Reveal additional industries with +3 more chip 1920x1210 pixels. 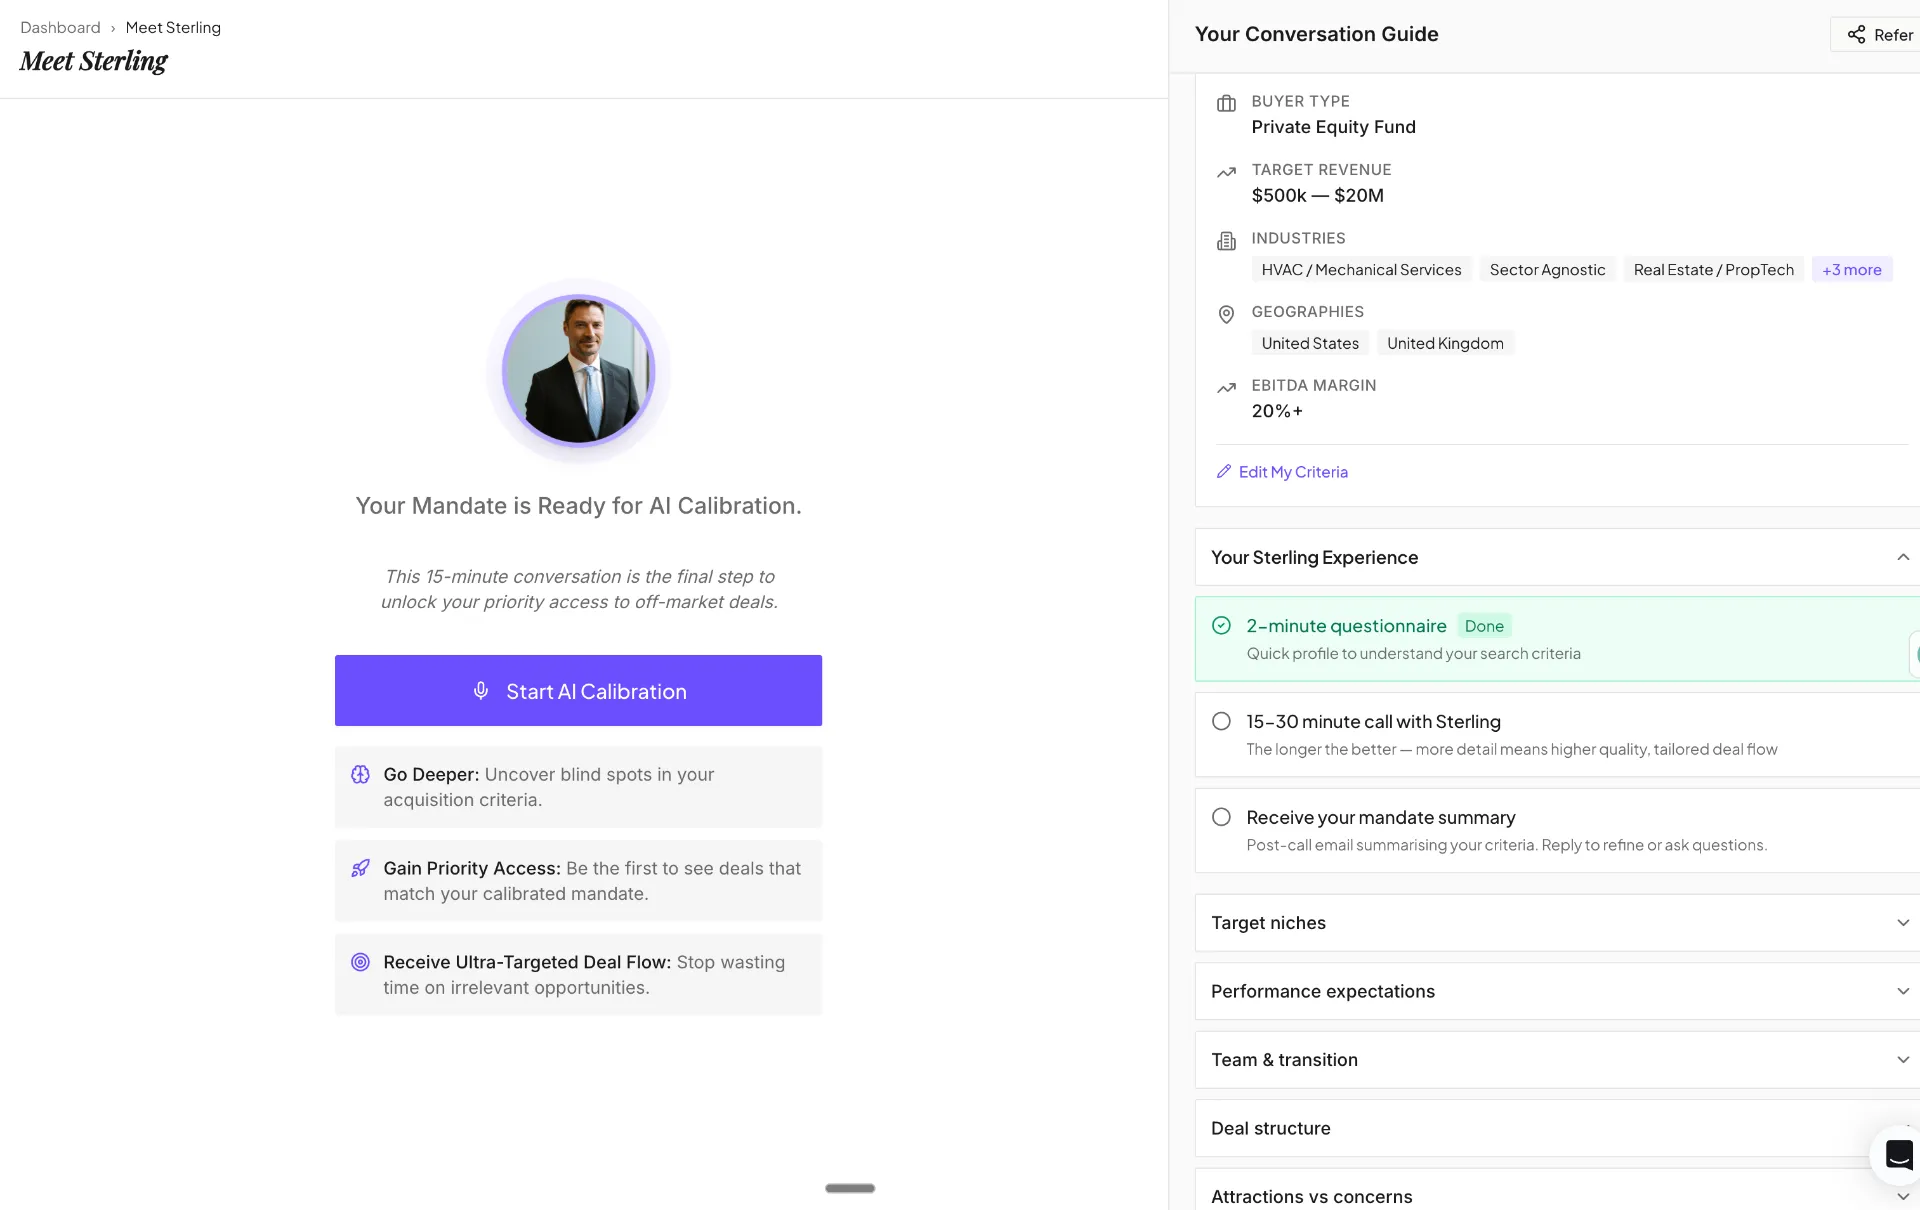(1851, 269)
